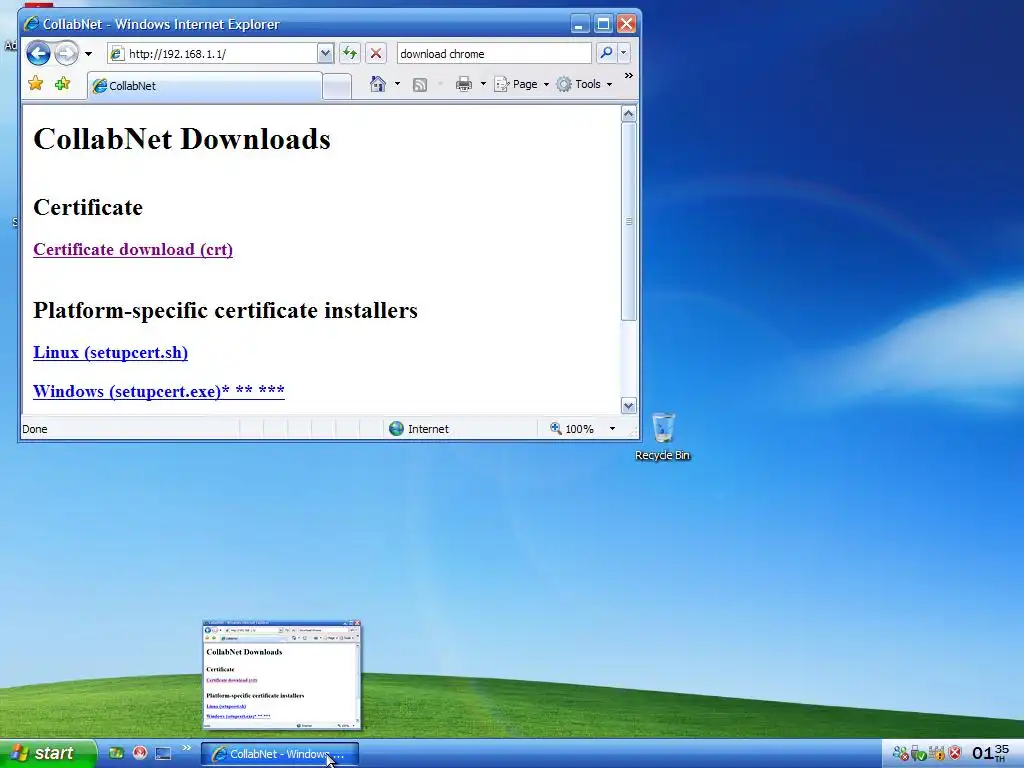Go to the Home page icon
Screen dimensions: 1024x768
click(377, 84)
